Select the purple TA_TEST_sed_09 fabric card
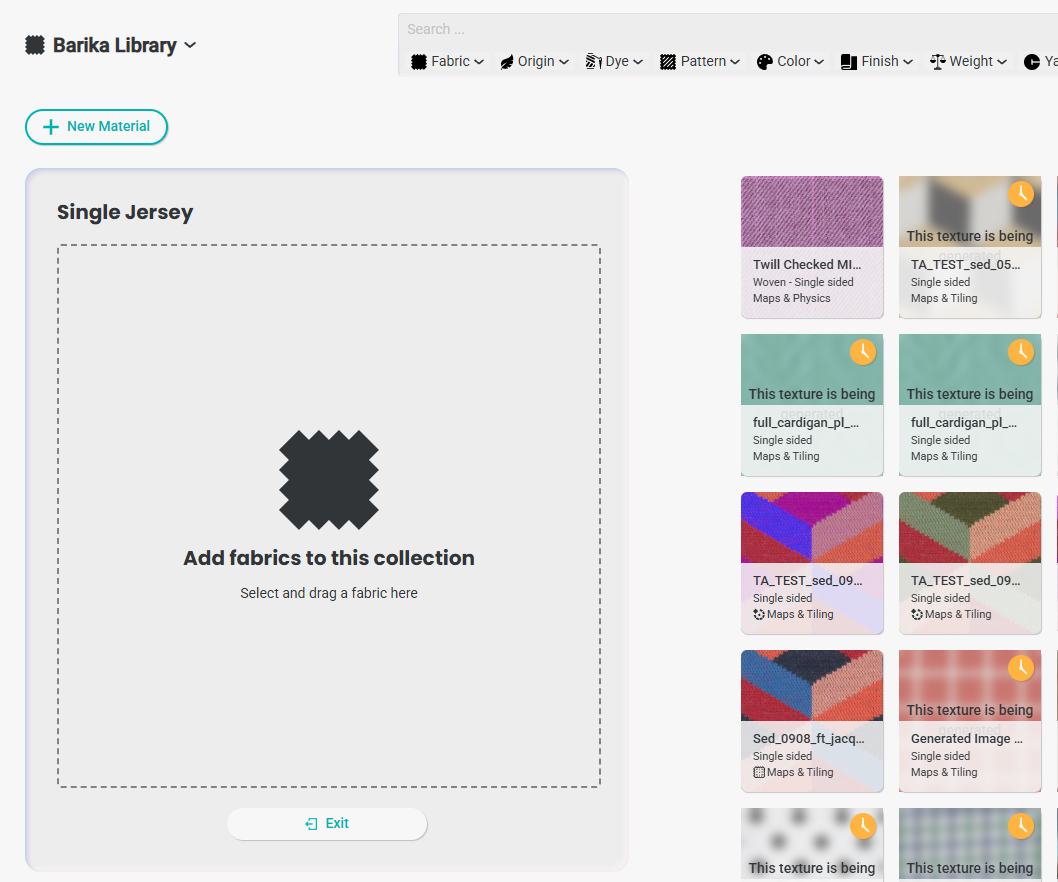This screenshot has height=882, width=1058. [812, 562]
